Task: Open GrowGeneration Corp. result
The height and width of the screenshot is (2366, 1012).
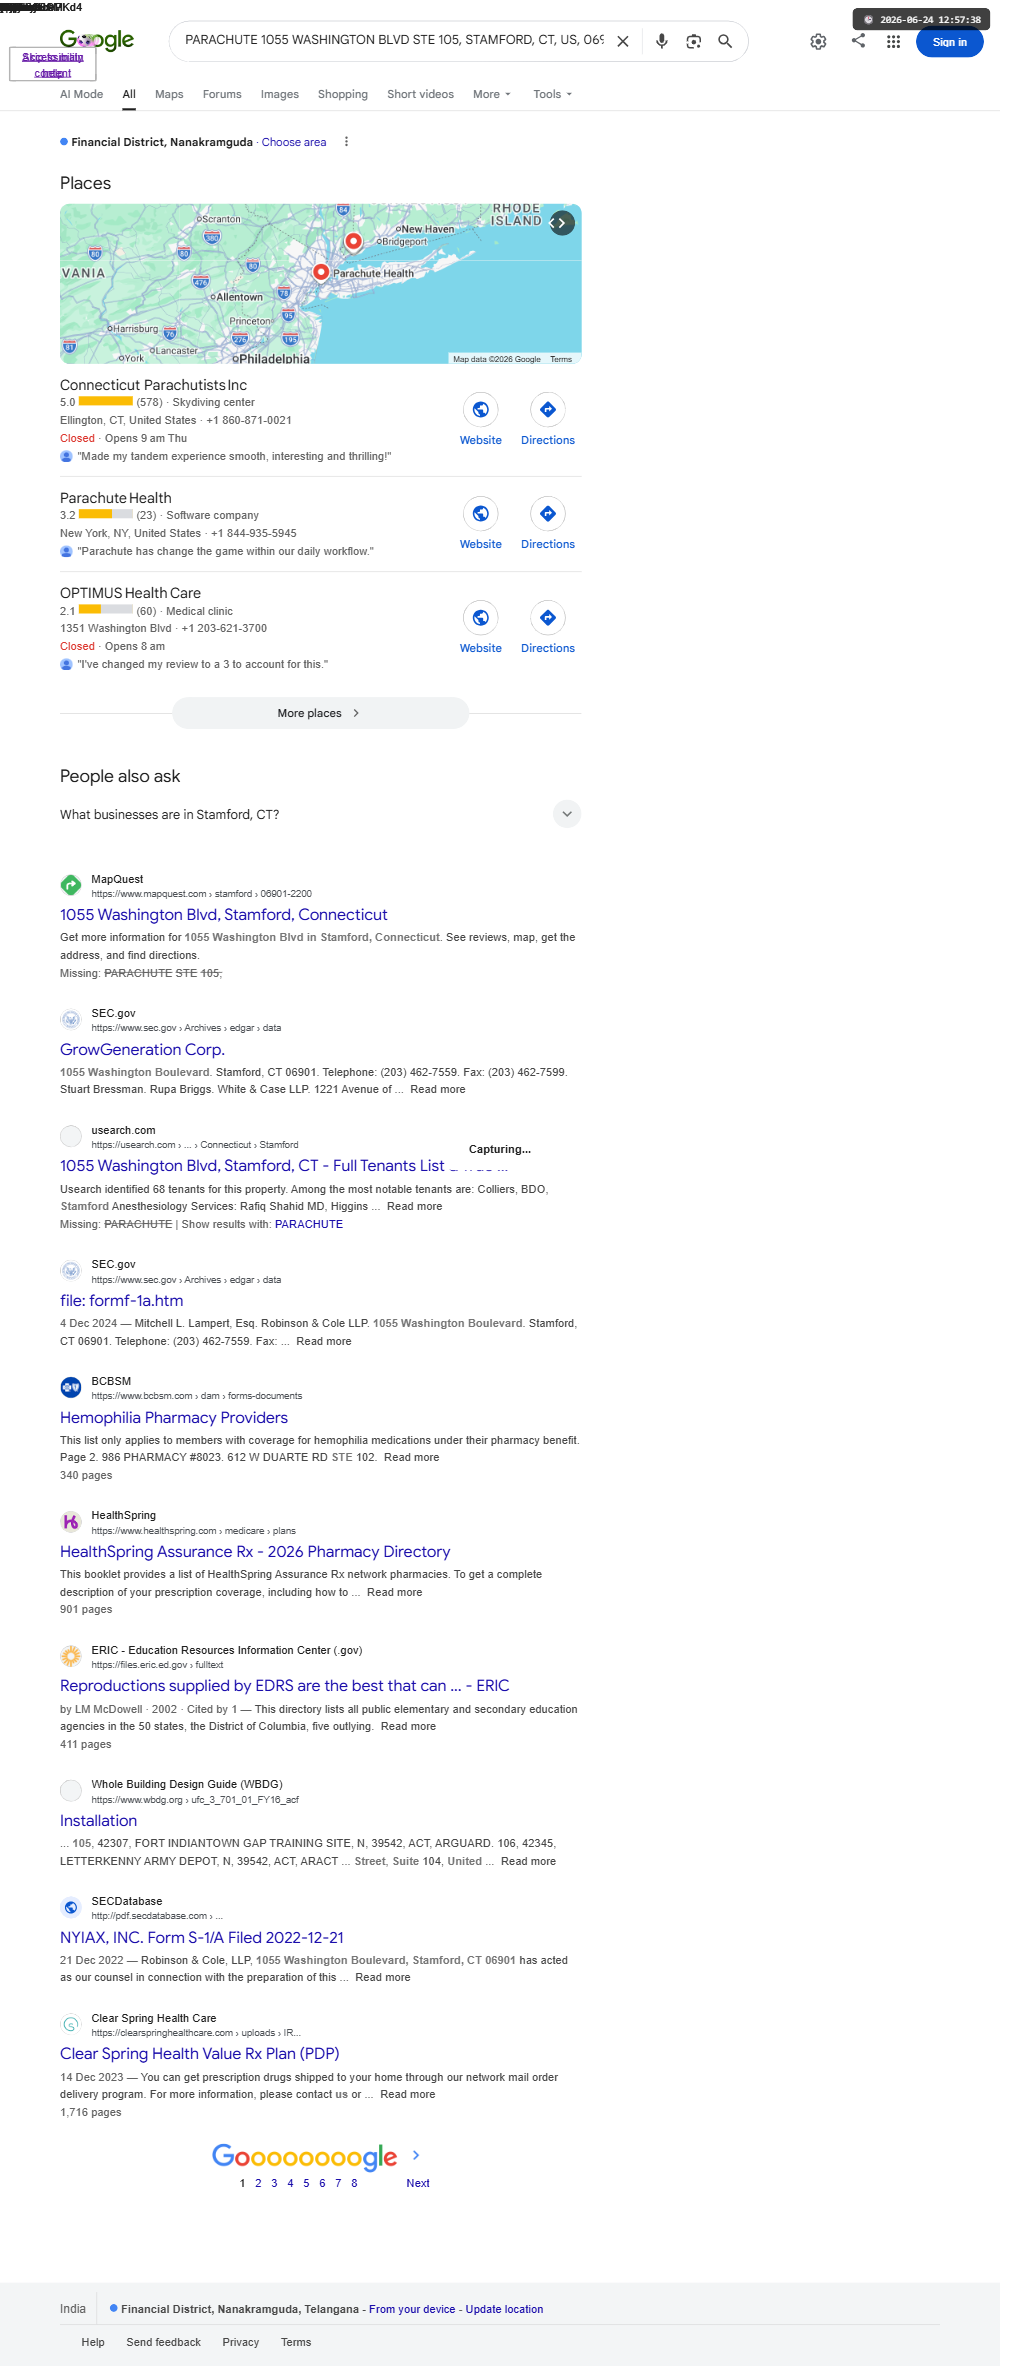Action: [x=142, y=1049]
